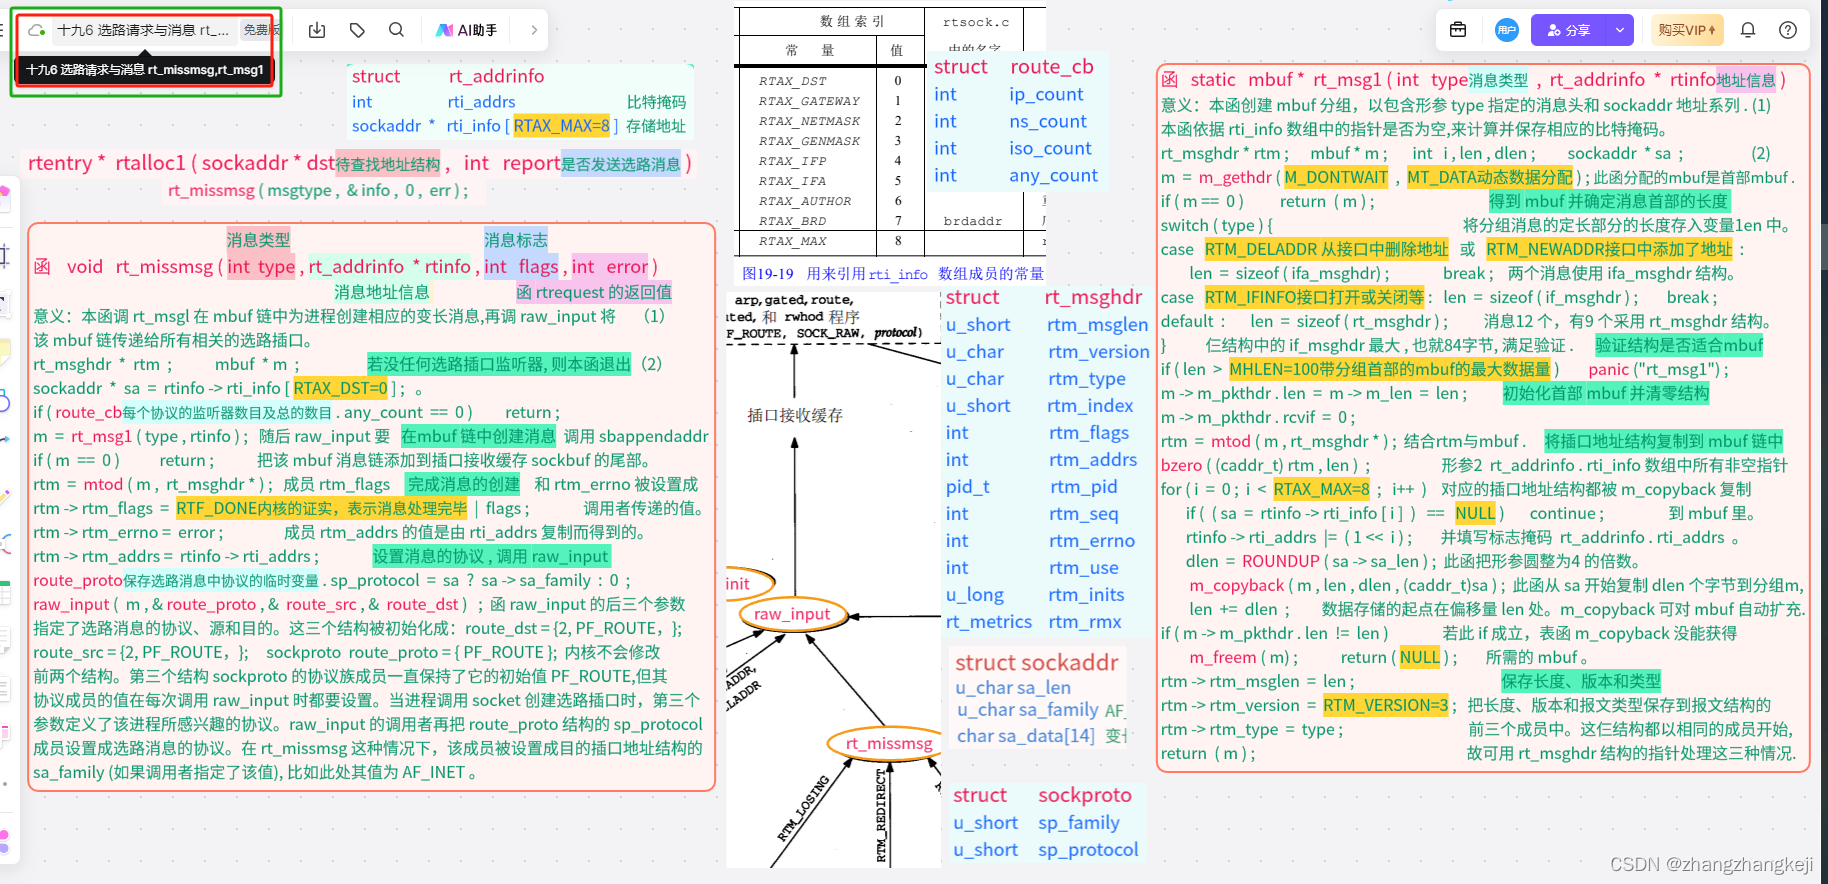Open notifications bell icon
The height and width of the screenshot is (884, 1828).
pyautogui.click(x=1748, y=30)
